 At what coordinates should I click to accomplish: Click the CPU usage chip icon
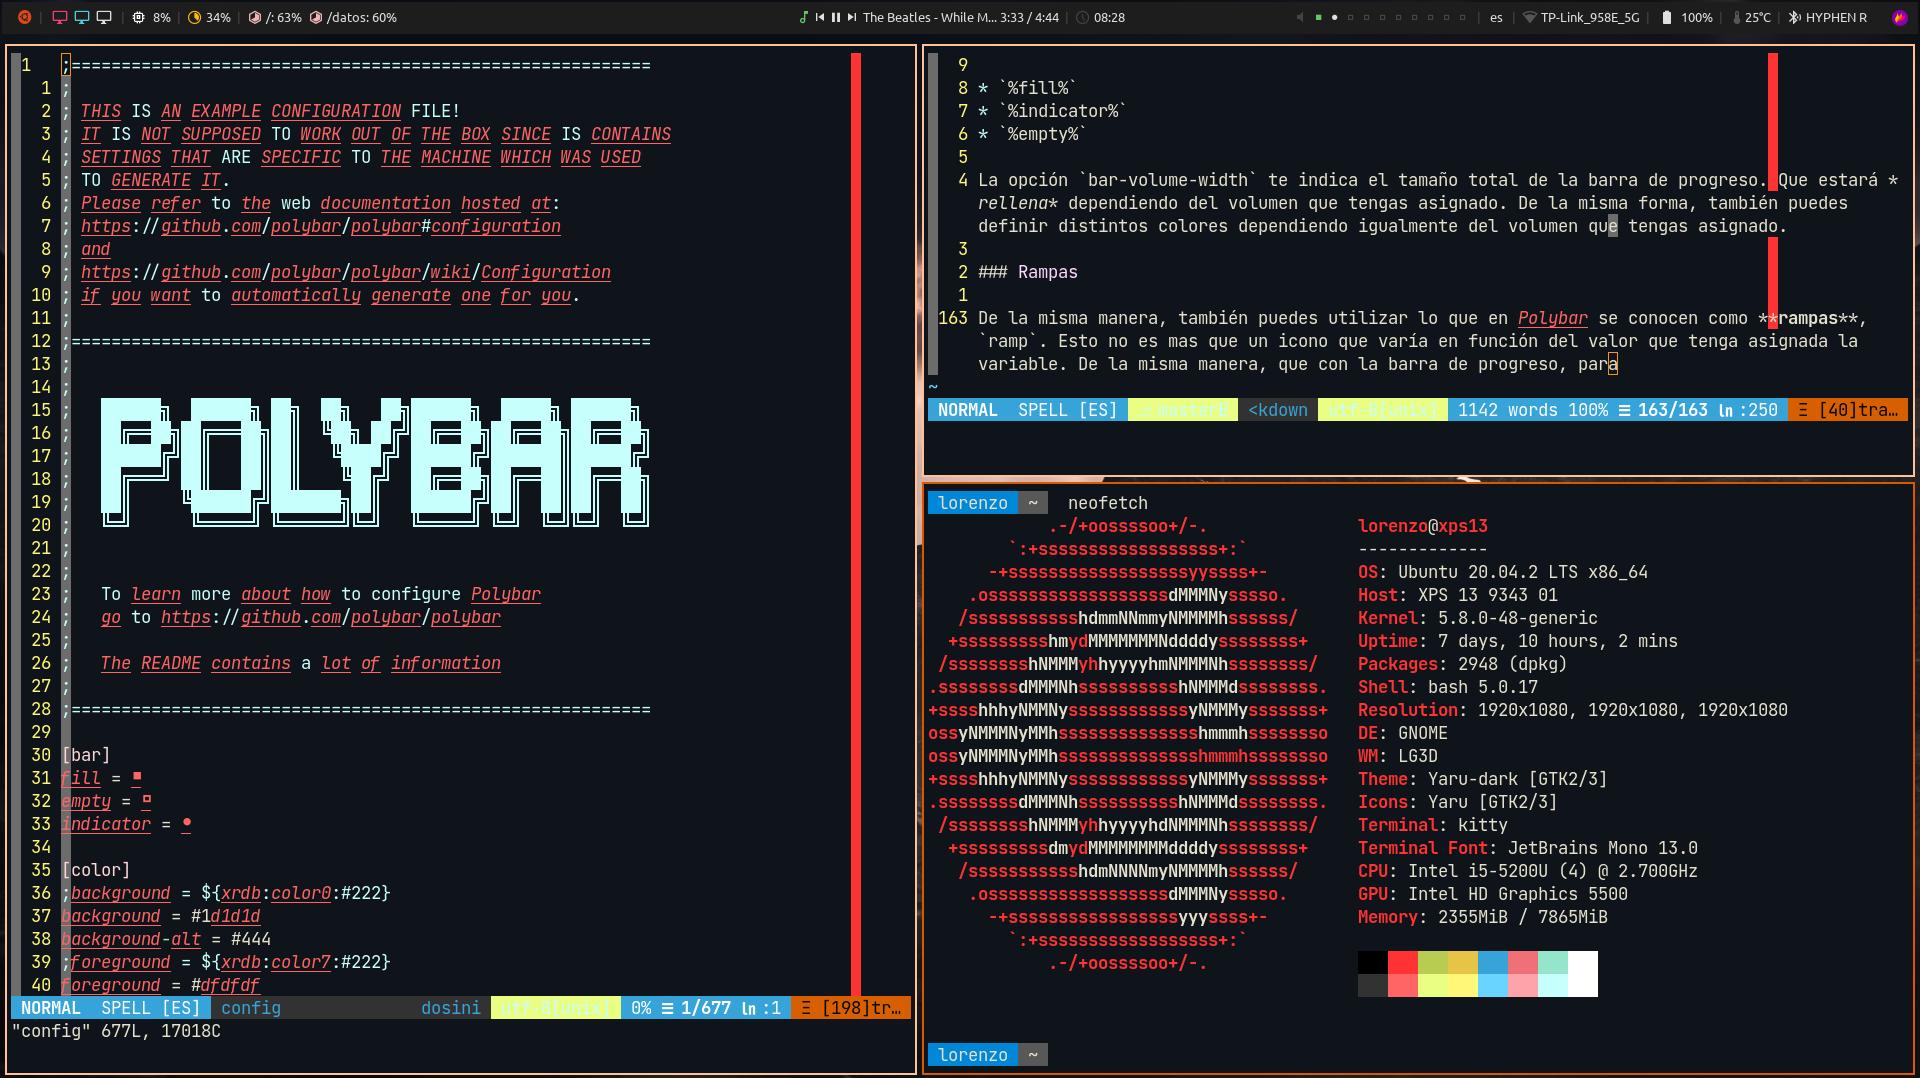139,17
